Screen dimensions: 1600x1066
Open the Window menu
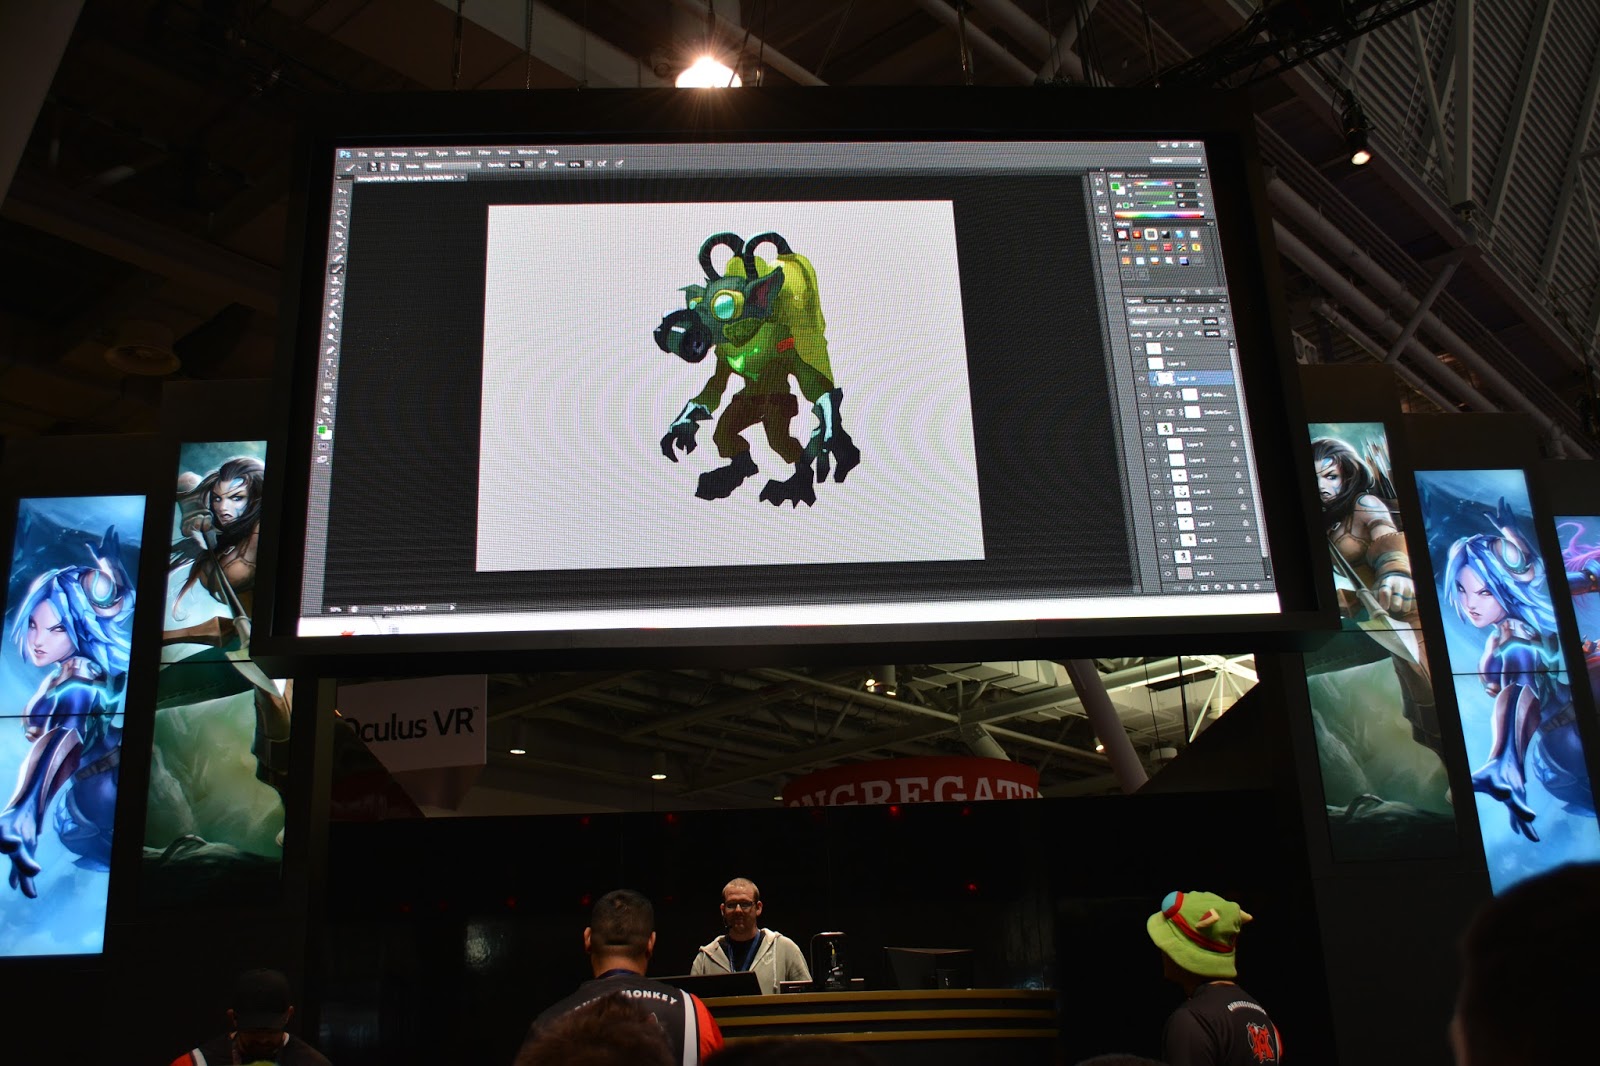pos(529,152)
